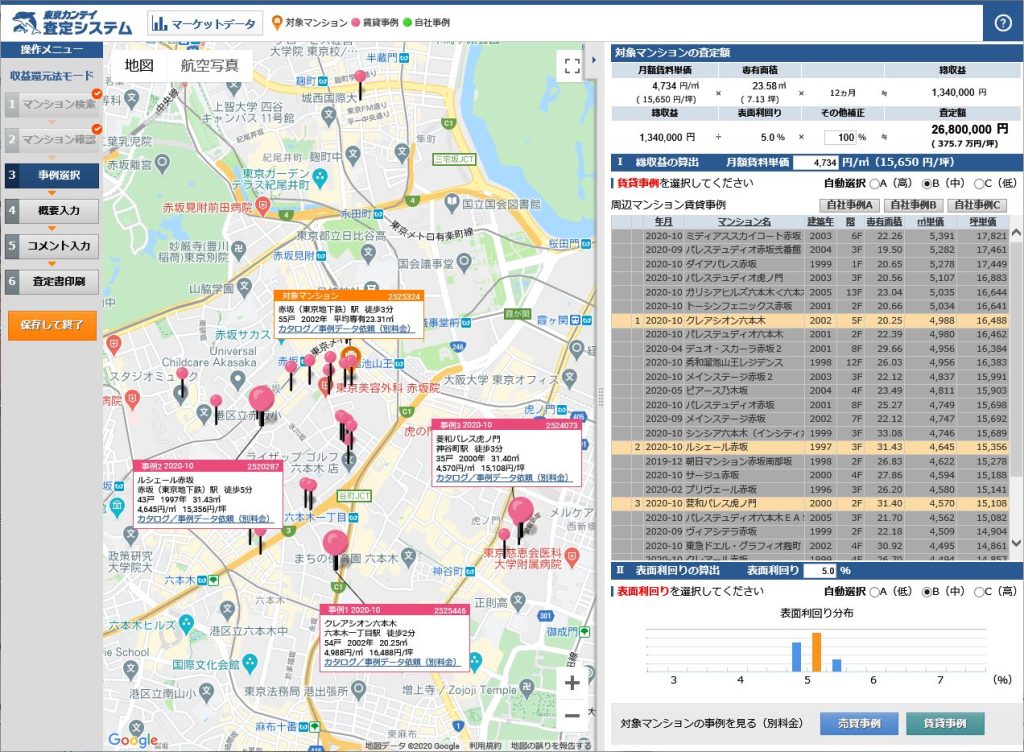Click the Google logo on the map
This screenshot has height=752, width=1024.
tap(133, 740)
